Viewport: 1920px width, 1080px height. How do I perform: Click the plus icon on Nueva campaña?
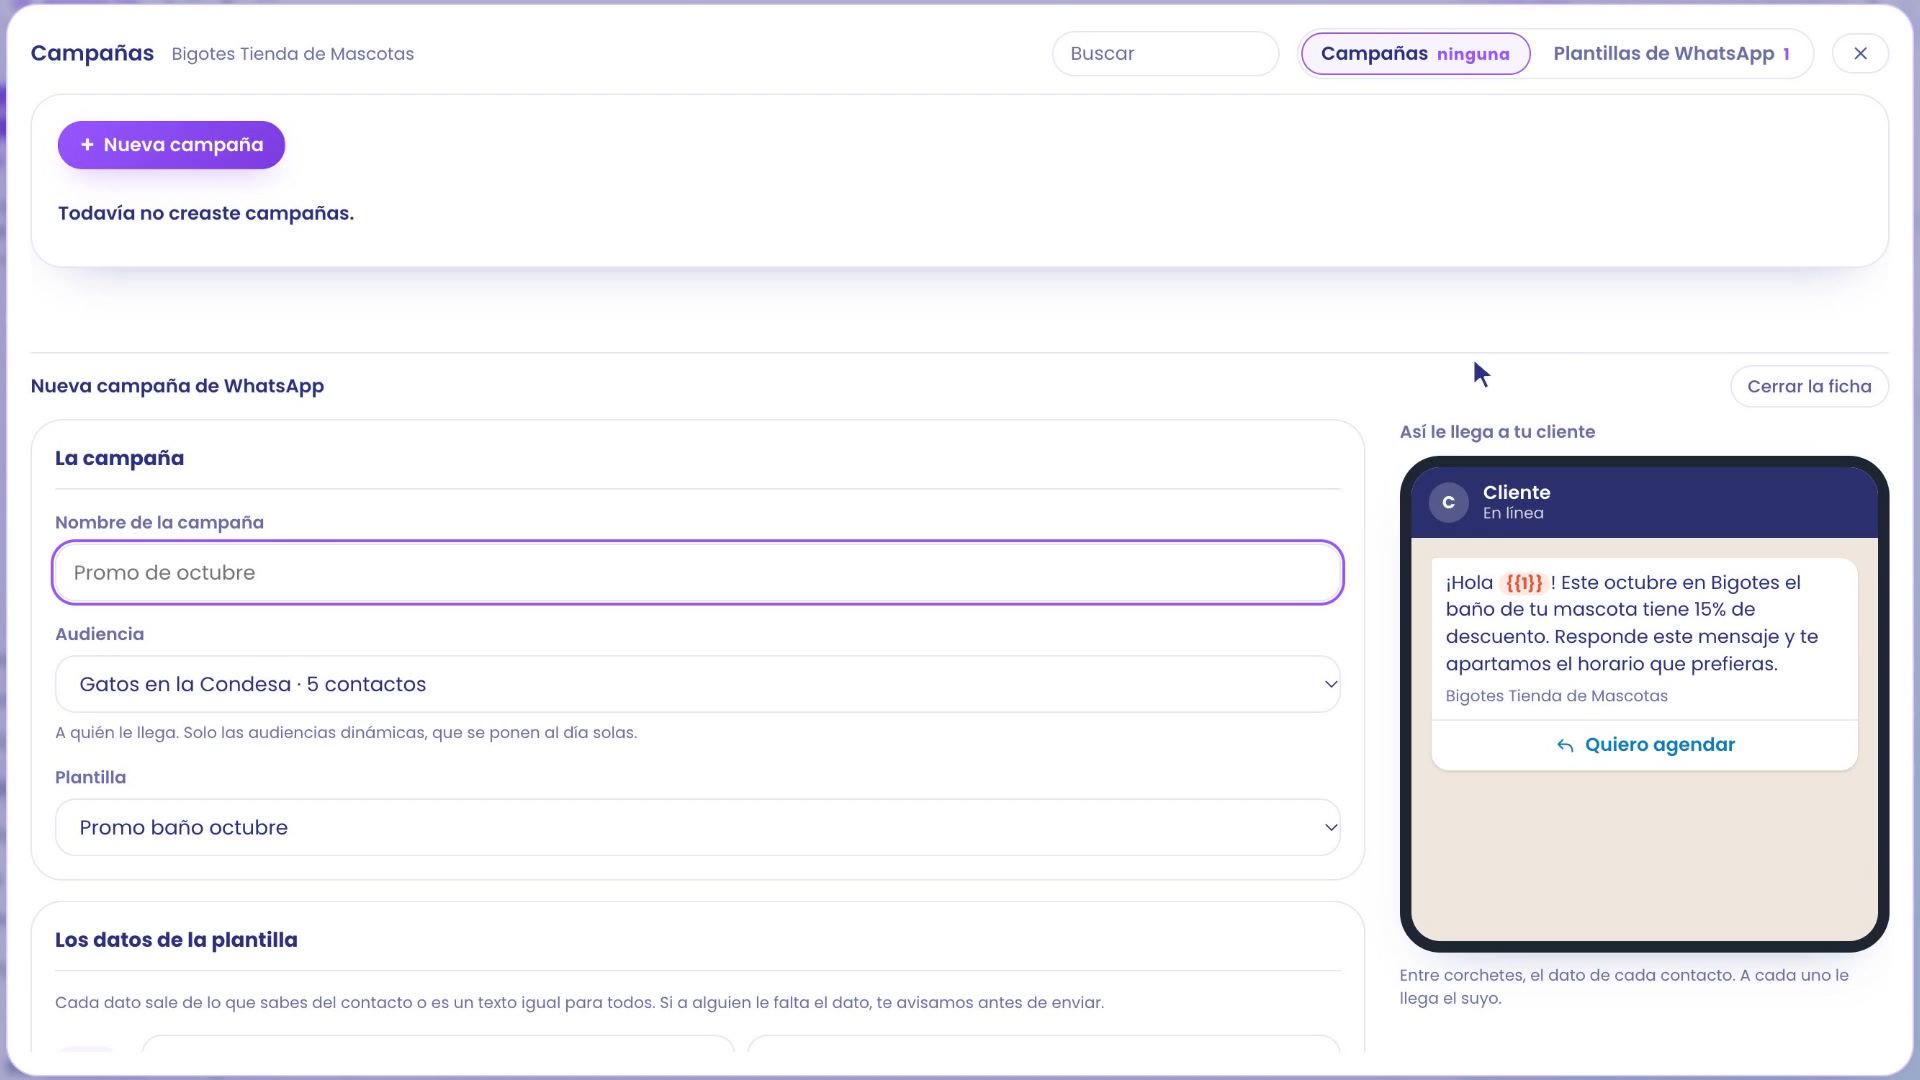(x=87, y=145)
